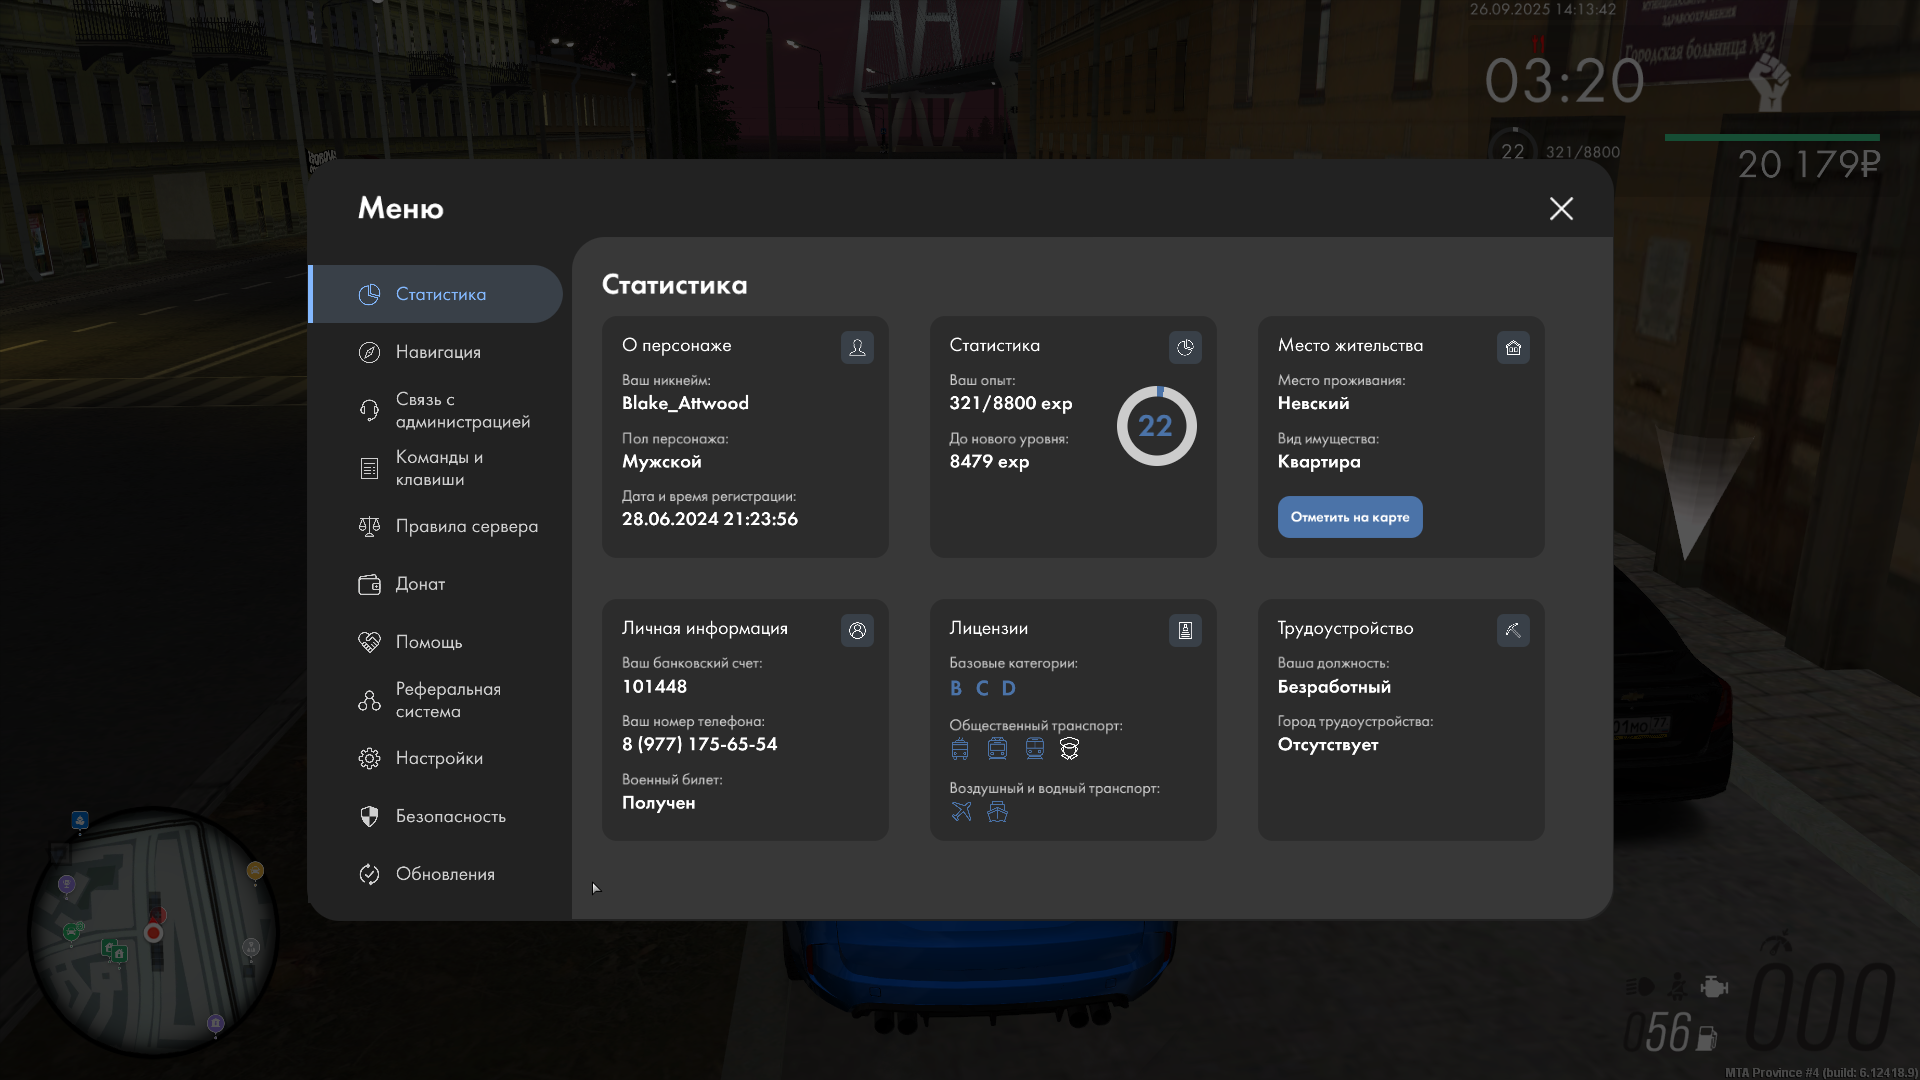Click the house icon in Место жительства card

click(1513, 347)
